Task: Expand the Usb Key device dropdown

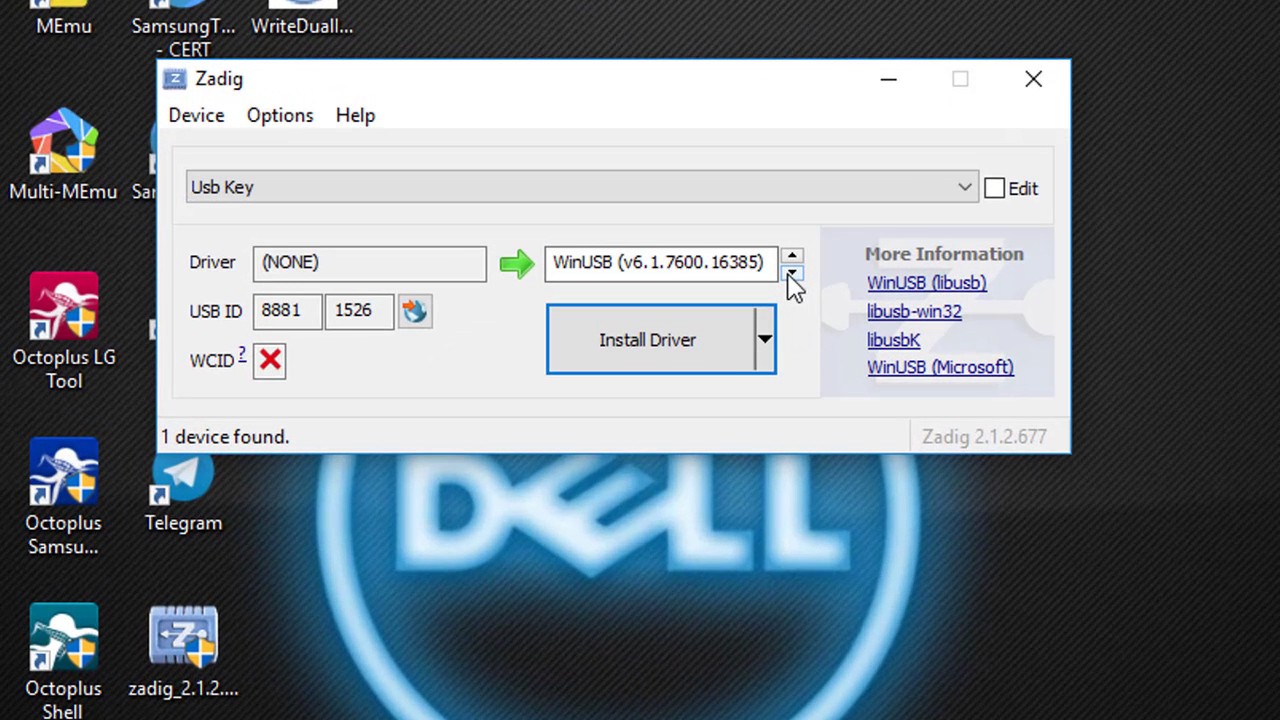Action: [581, 187]
